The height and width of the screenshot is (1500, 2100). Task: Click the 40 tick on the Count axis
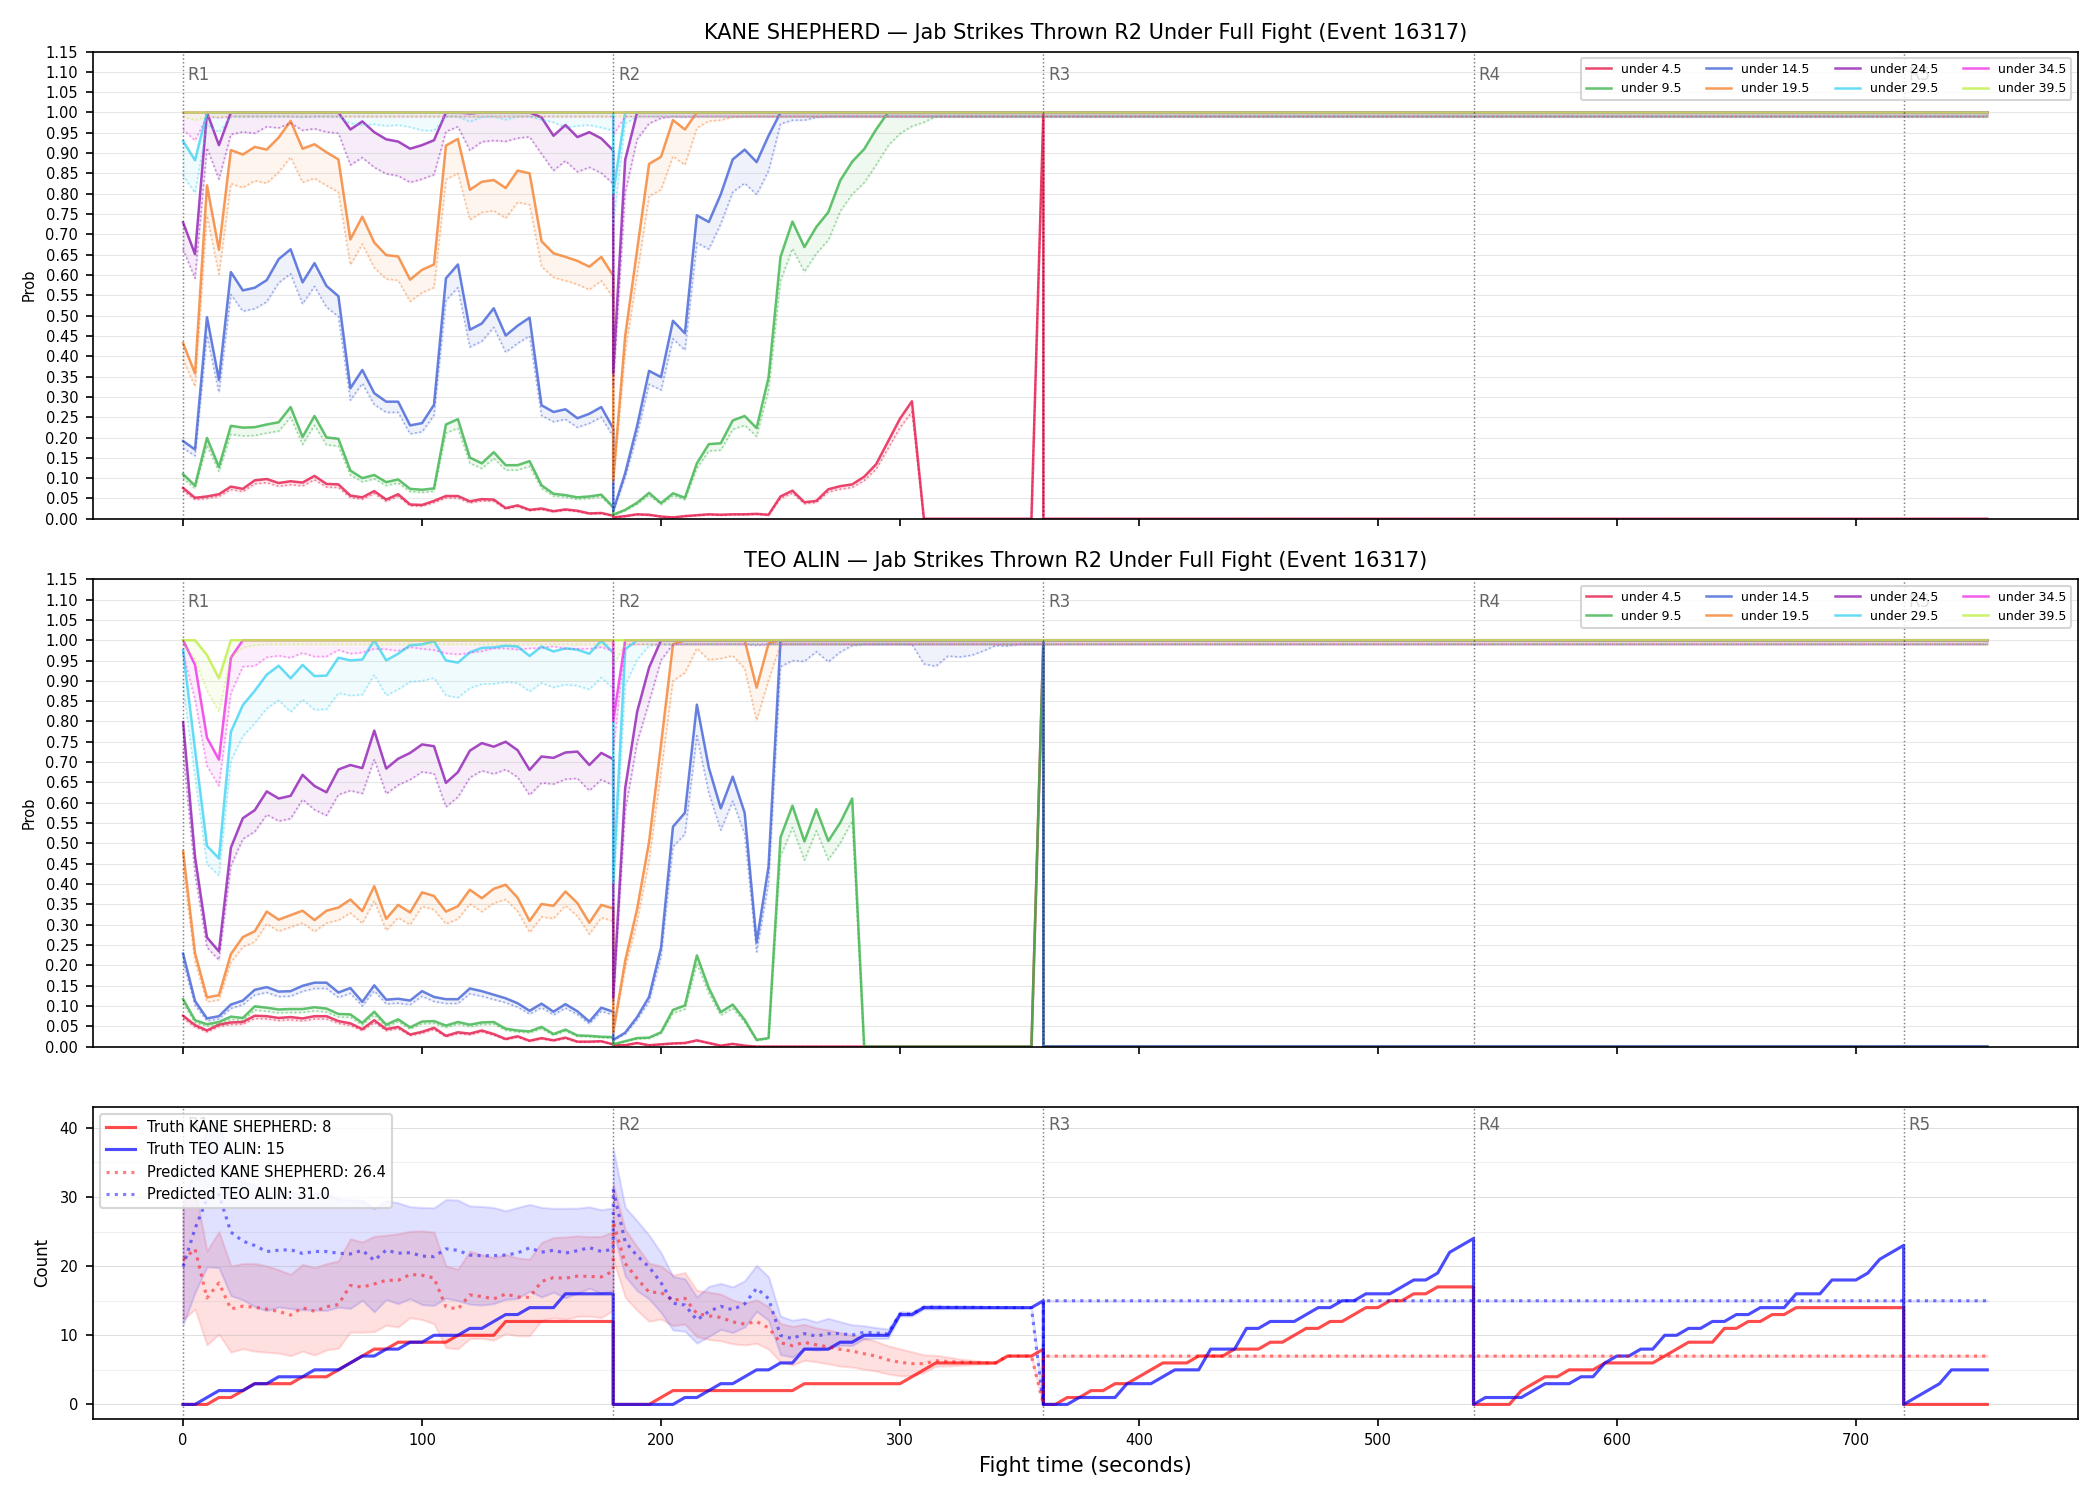coord(69,1128)
